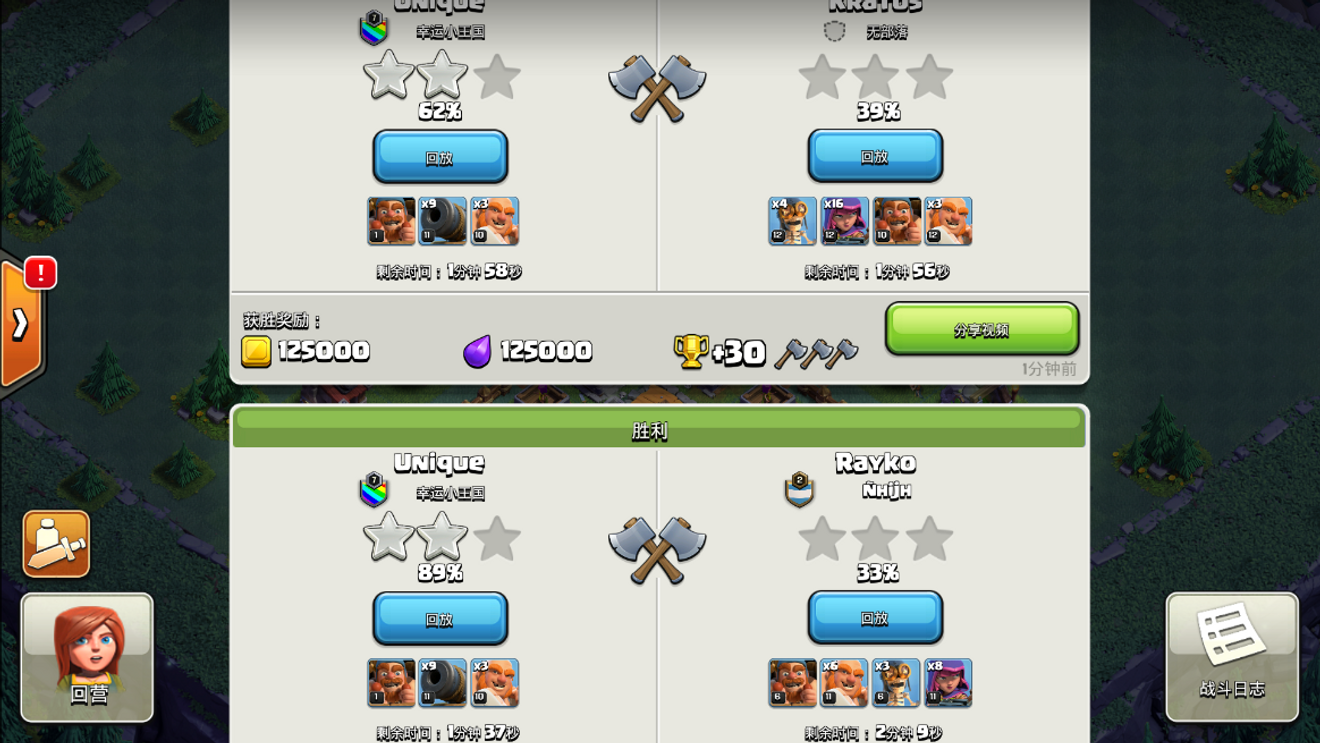Viewport: 1320px width, 743px height.
Task: Select the x8 archer icon in Rayko's army
Action: 948,682
